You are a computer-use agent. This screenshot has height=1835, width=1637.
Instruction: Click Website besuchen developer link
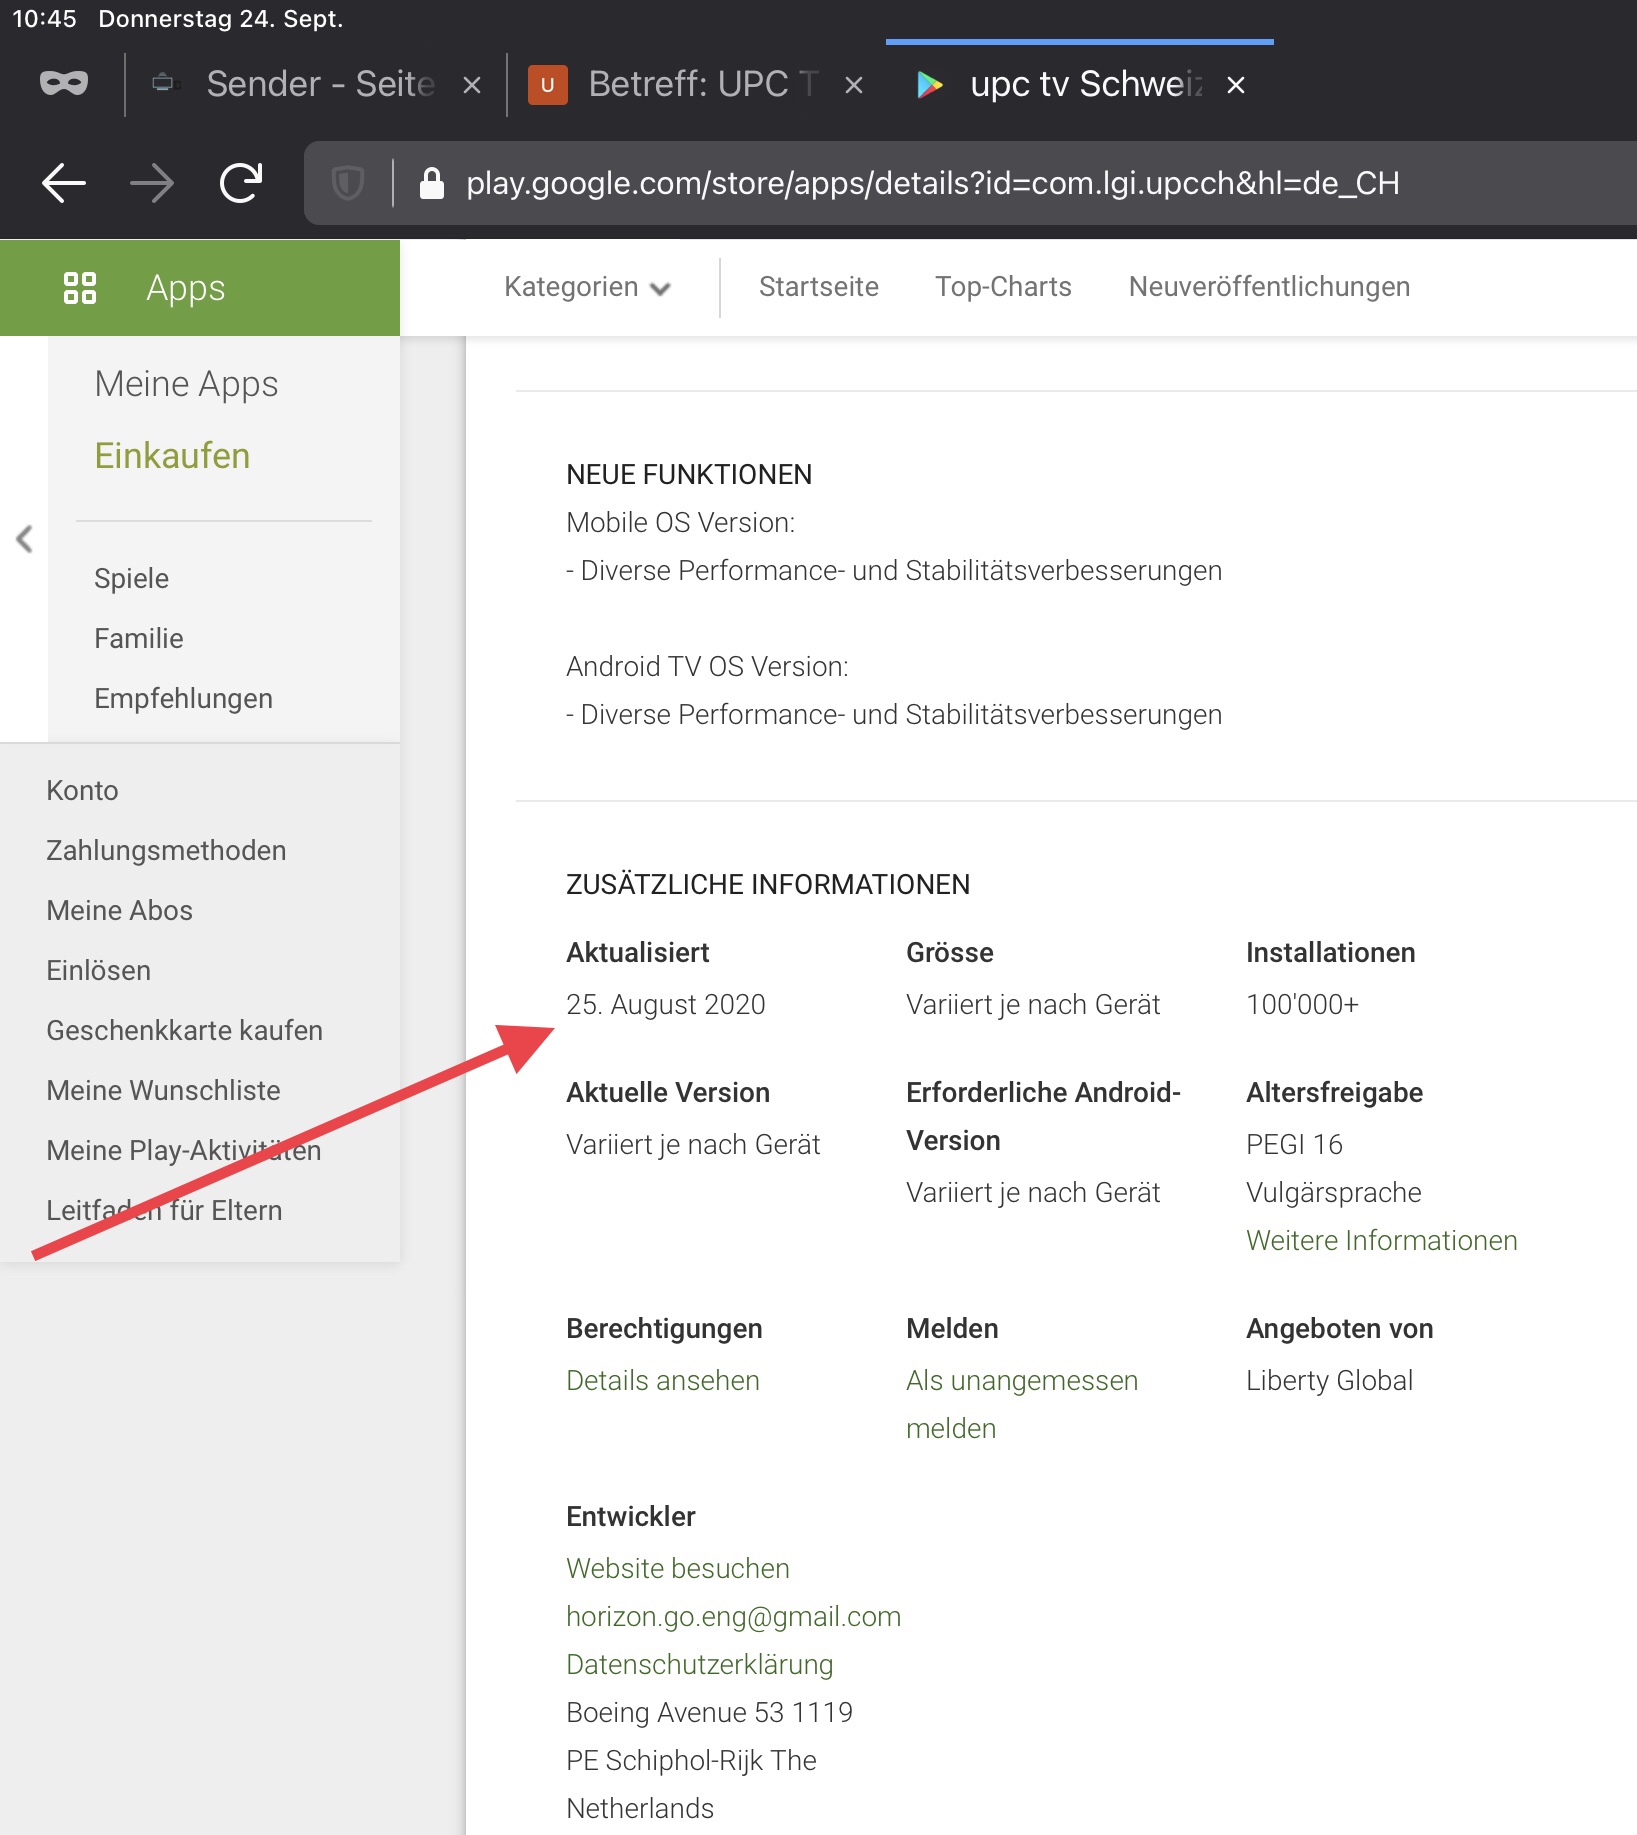tap(677, 1569)
